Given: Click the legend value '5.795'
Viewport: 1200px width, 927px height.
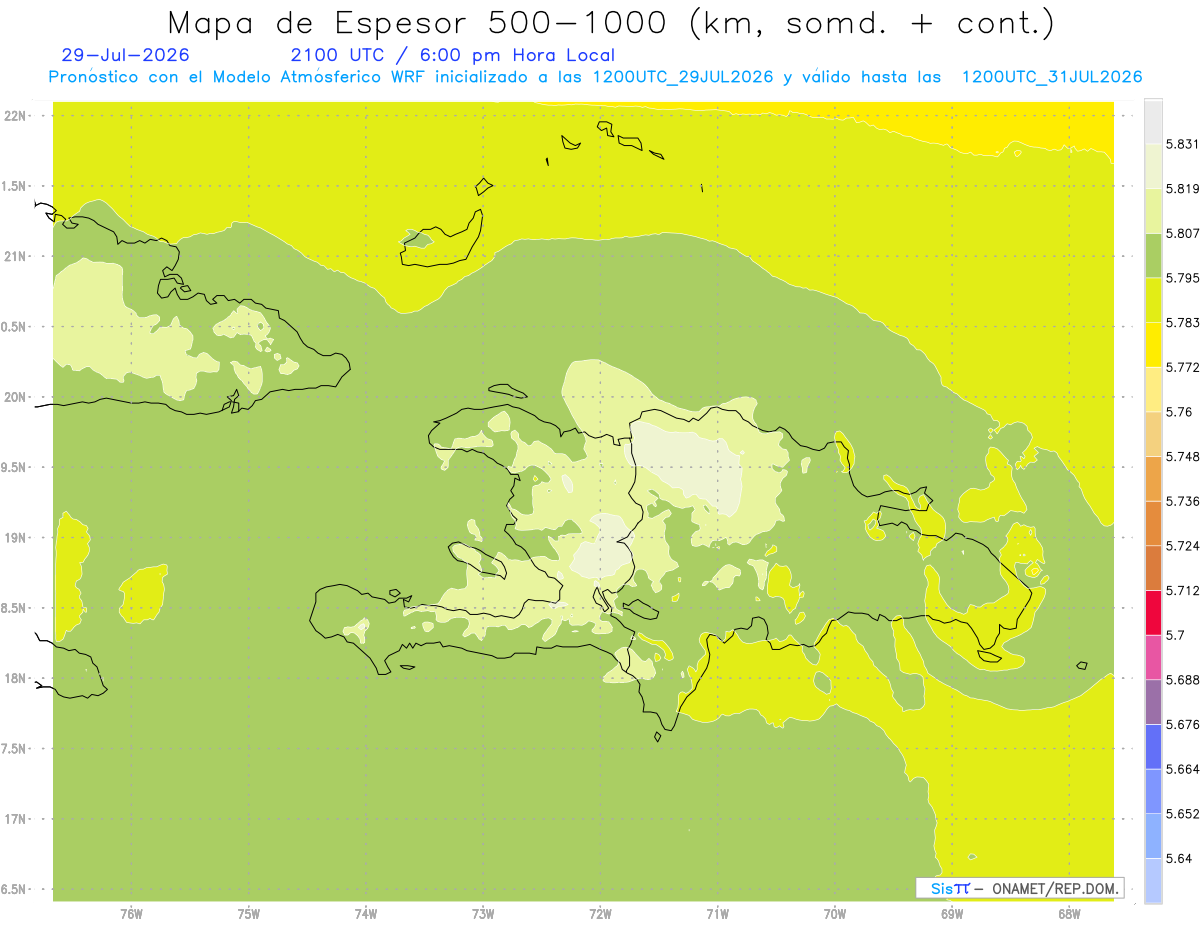Looking at the screenshot, I should 1183,278.
